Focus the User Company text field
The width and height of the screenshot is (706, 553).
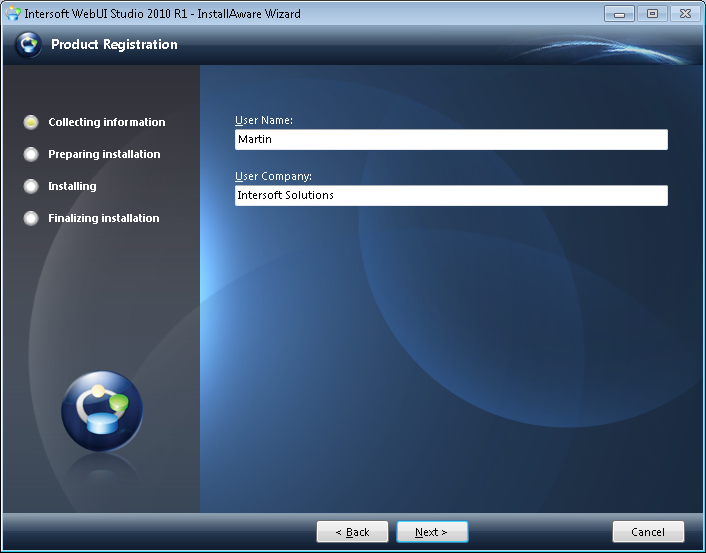click(x=451, y=196)
